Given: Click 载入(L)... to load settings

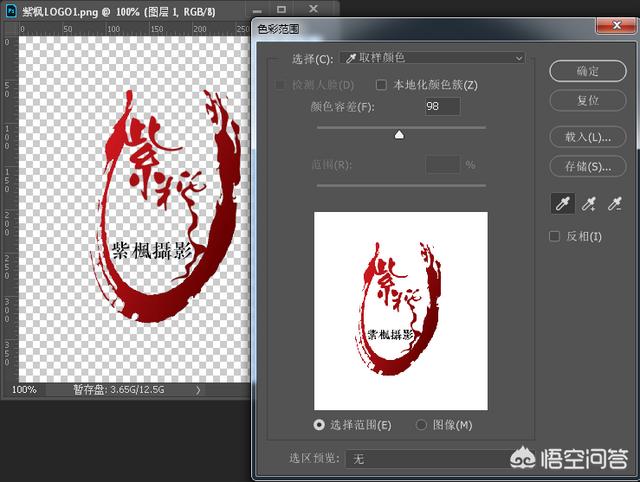Looking at the screenshot, I should pos(587,136).
